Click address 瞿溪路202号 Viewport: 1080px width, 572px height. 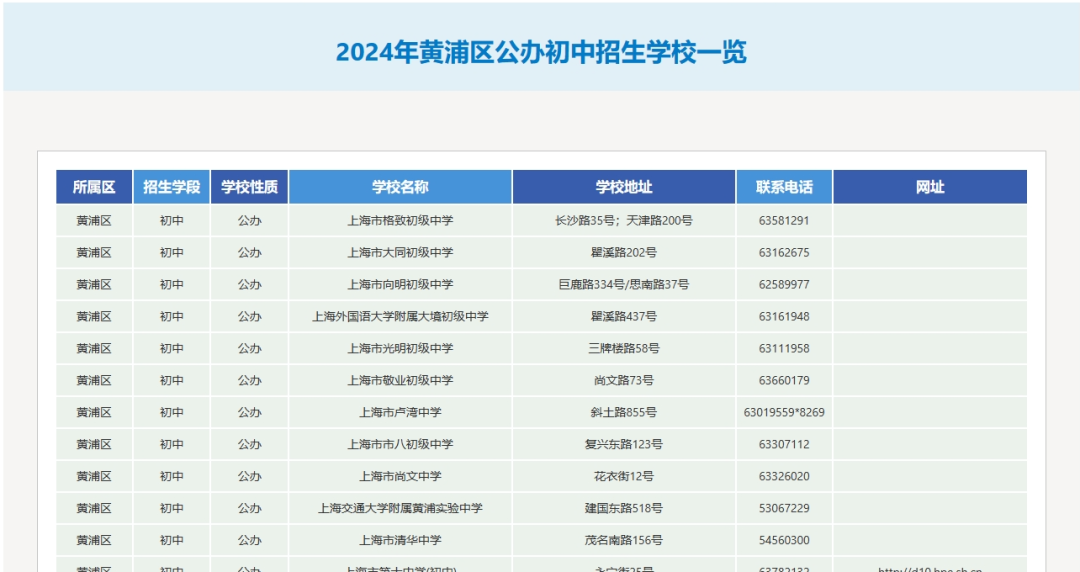(624, 252)
